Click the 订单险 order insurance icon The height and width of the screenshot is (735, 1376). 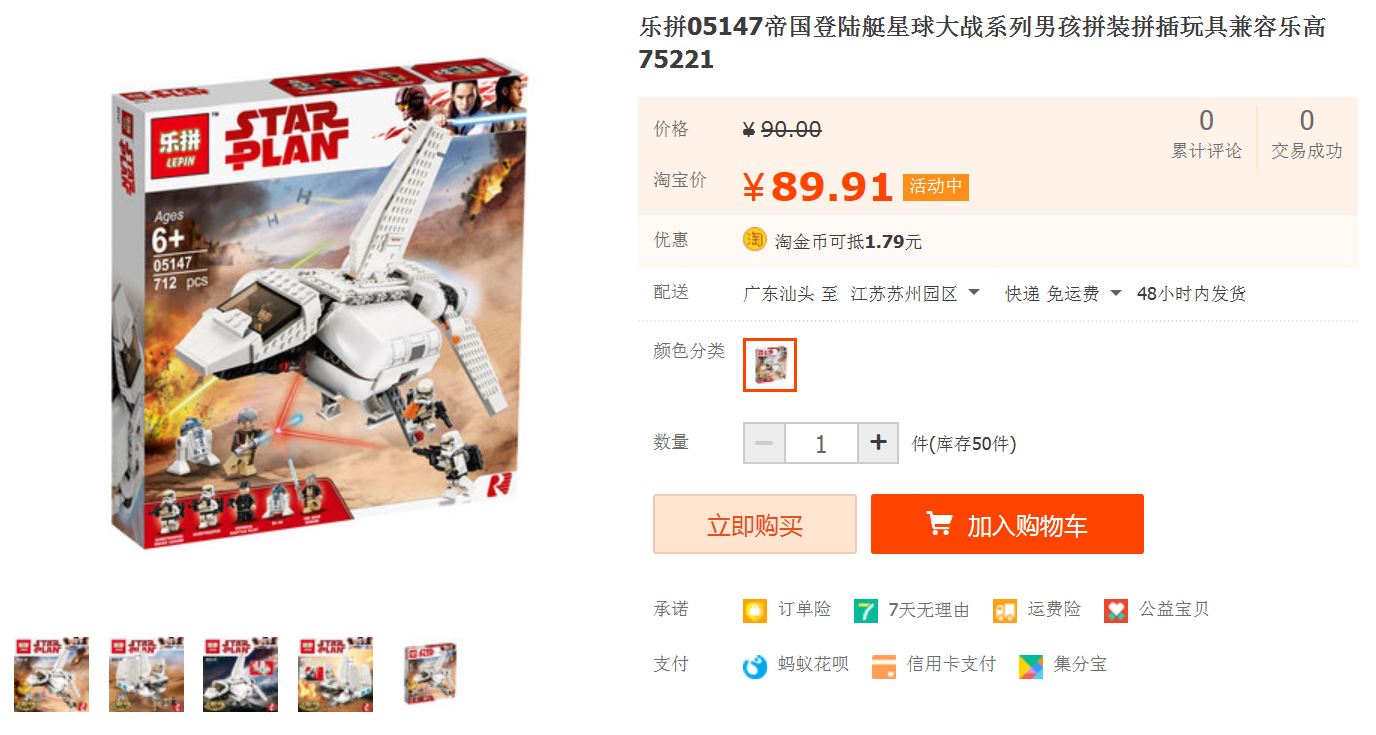(x=755, y=610)
